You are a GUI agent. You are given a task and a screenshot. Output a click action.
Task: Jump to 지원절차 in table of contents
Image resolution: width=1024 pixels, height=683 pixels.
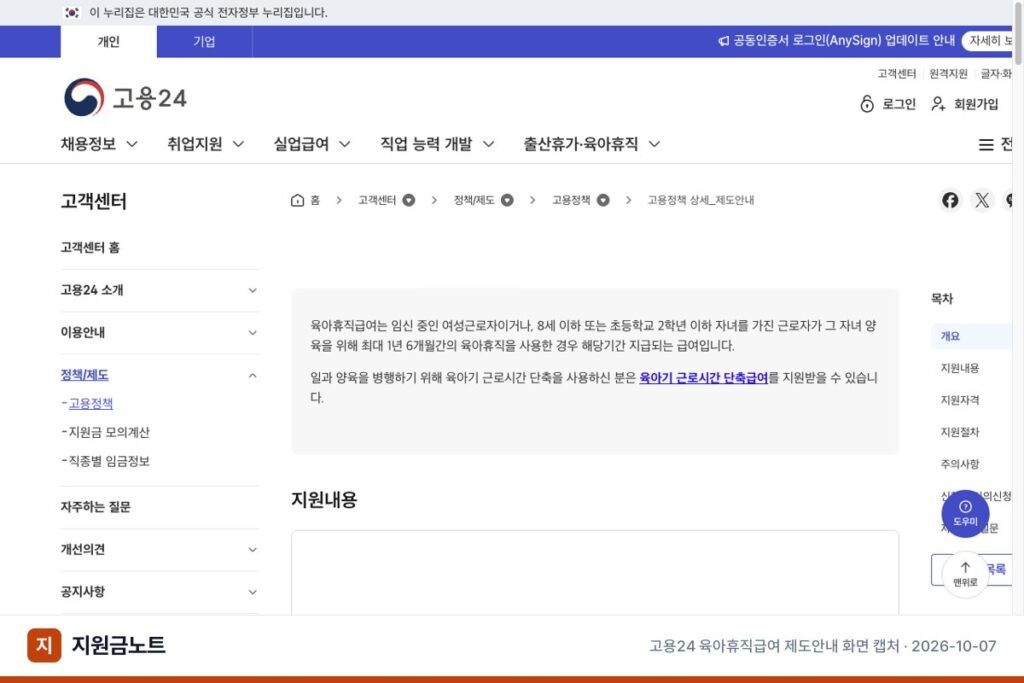[959, 432]
